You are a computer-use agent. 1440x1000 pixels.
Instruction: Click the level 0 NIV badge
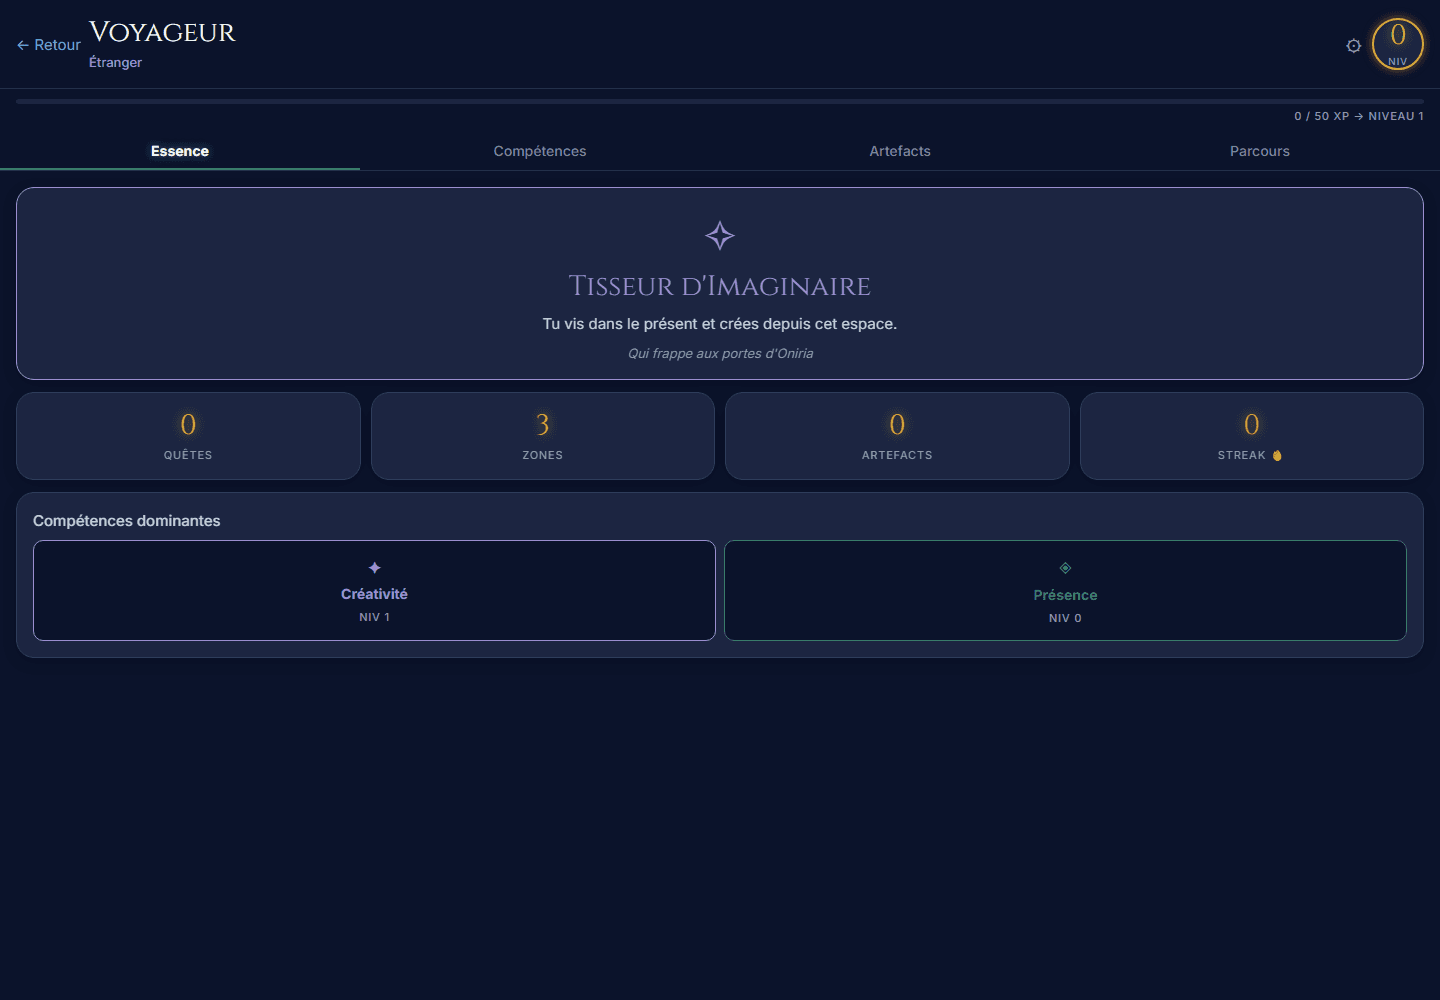(x=1398, y=44)
